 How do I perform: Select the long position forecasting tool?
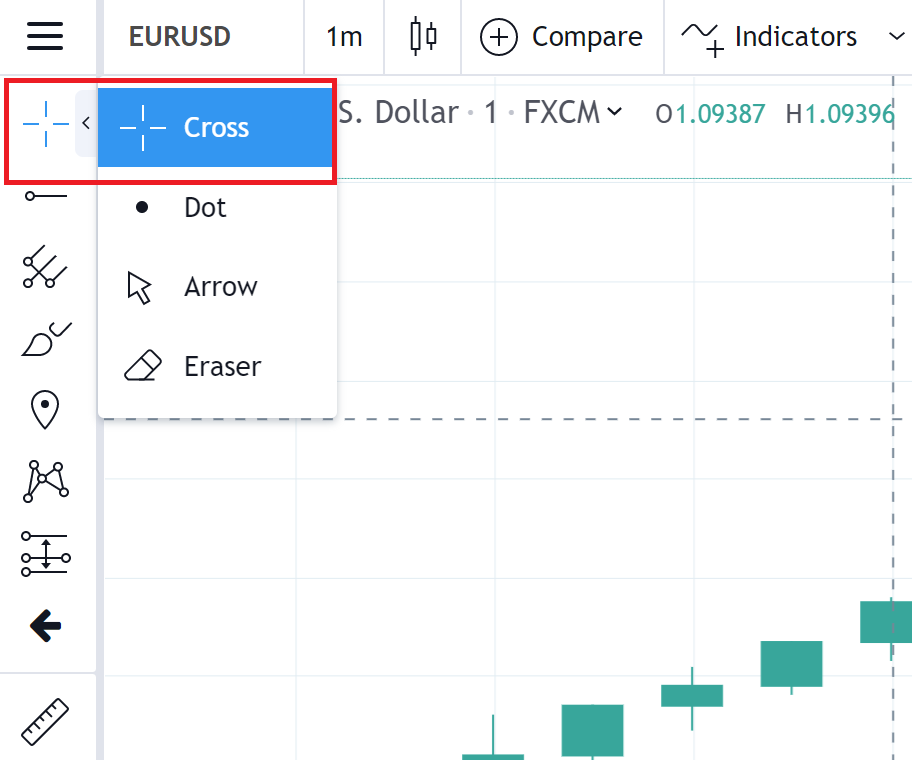45,554
